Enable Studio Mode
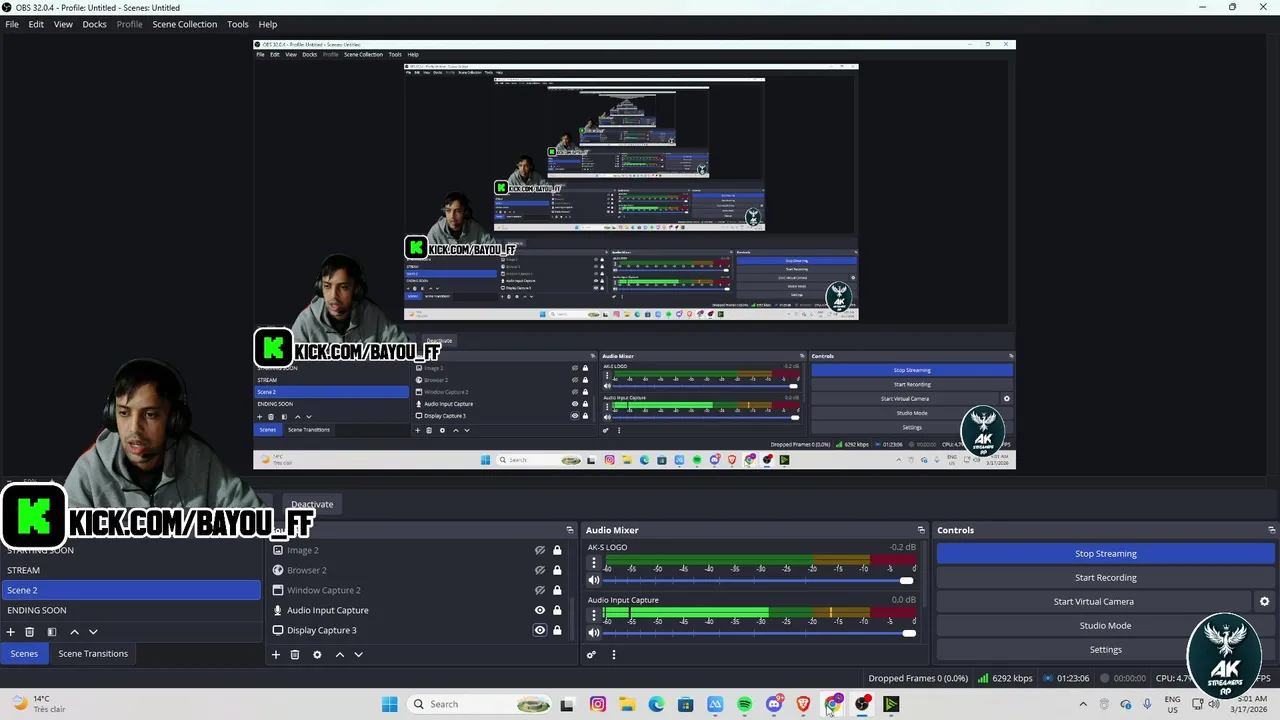This screenshot has width=1280, height=720. (x=1106, y=626)
